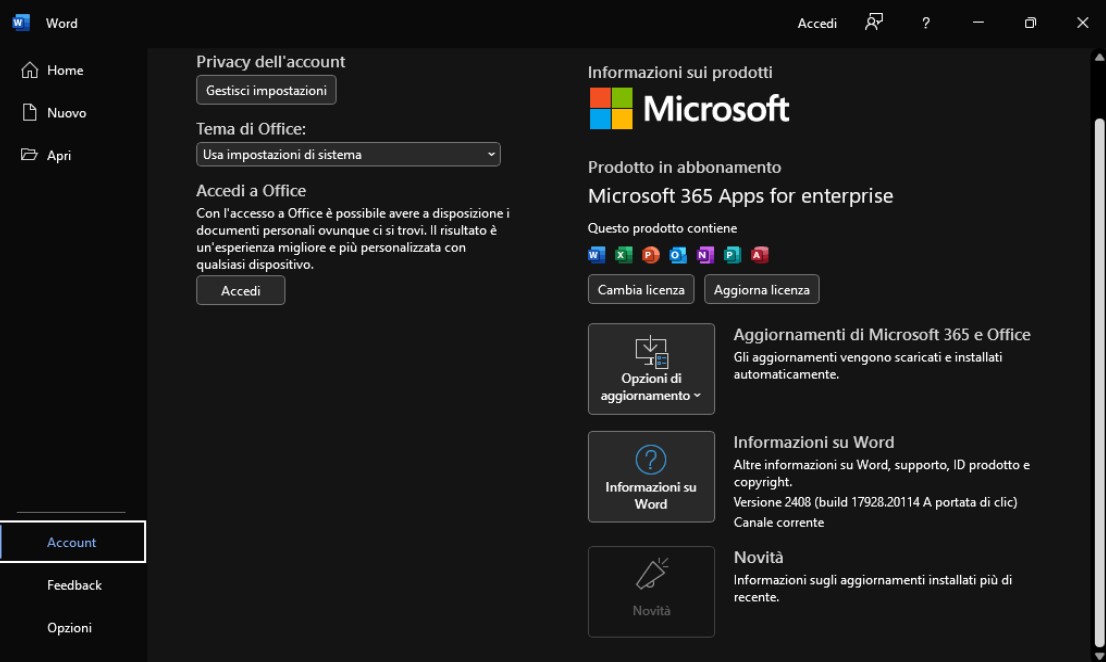Click the Word product icon

click(x=596, y=255)
